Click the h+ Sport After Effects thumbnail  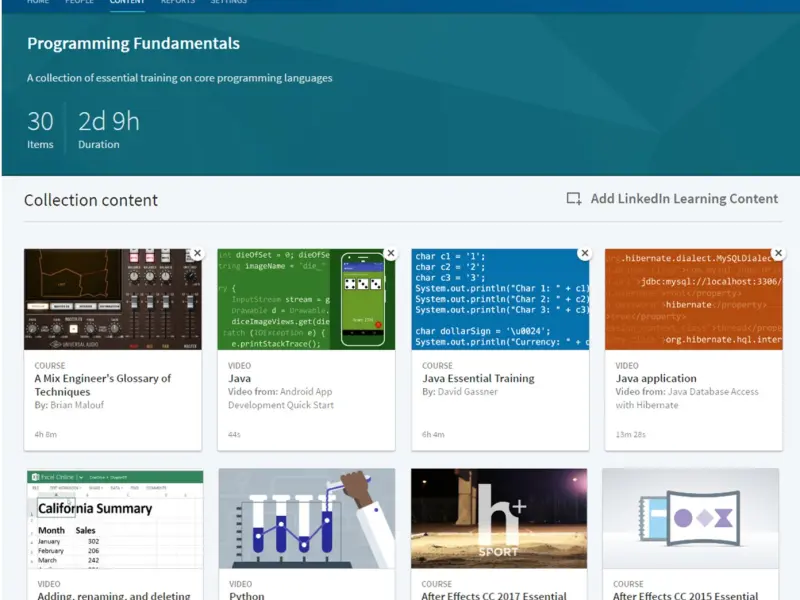(499, 519)
